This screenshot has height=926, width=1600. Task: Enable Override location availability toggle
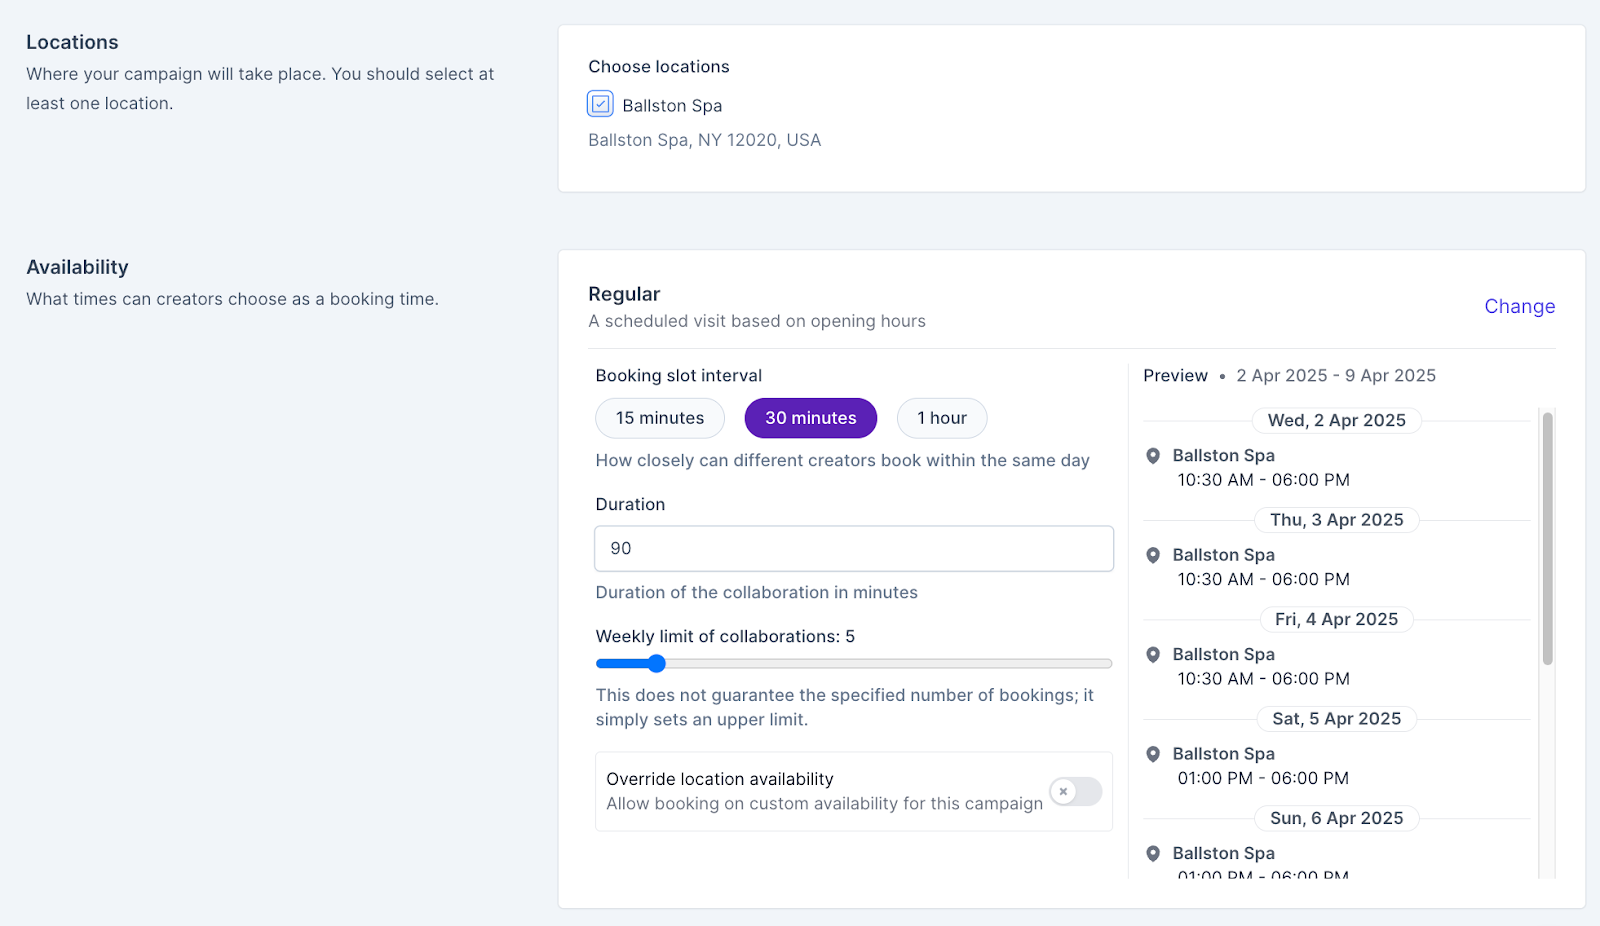pyautogui.click(x=1075, y=792)
